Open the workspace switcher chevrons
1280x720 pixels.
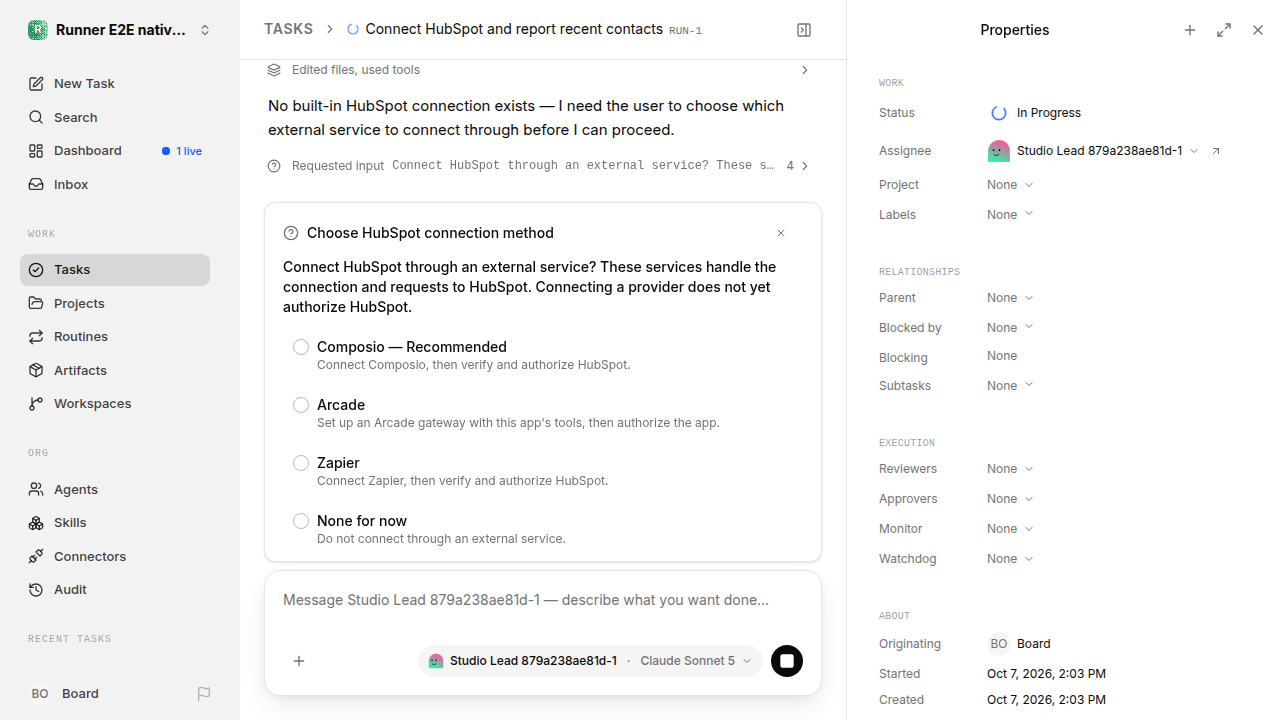205,30
